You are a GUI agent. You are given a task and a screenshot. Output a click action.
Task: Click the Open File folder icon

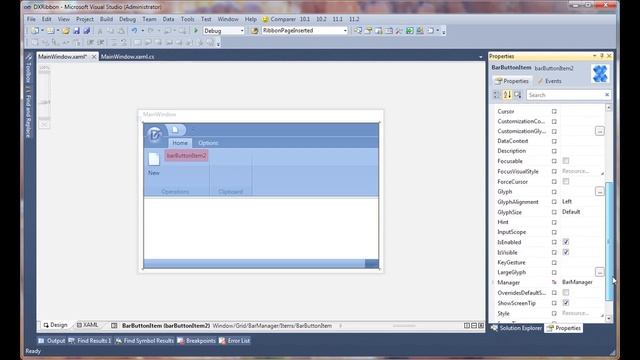pyautogui.click(x=66, y=31)
